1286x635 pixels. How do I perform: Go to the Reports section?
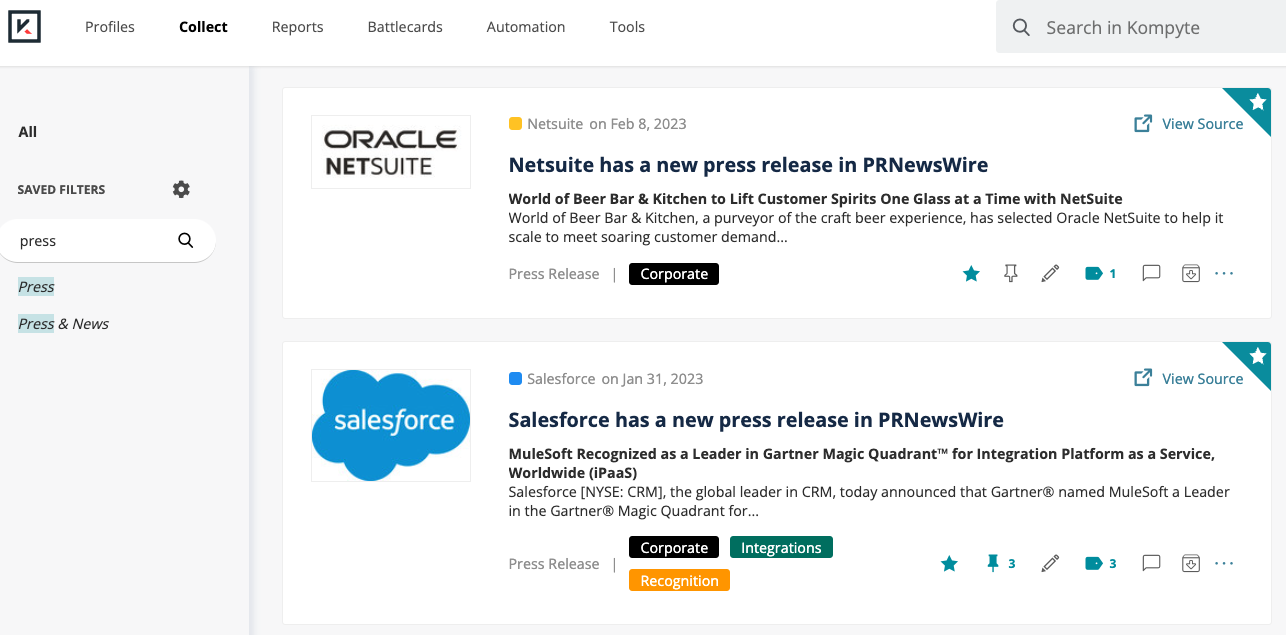(x=297, y=27)
